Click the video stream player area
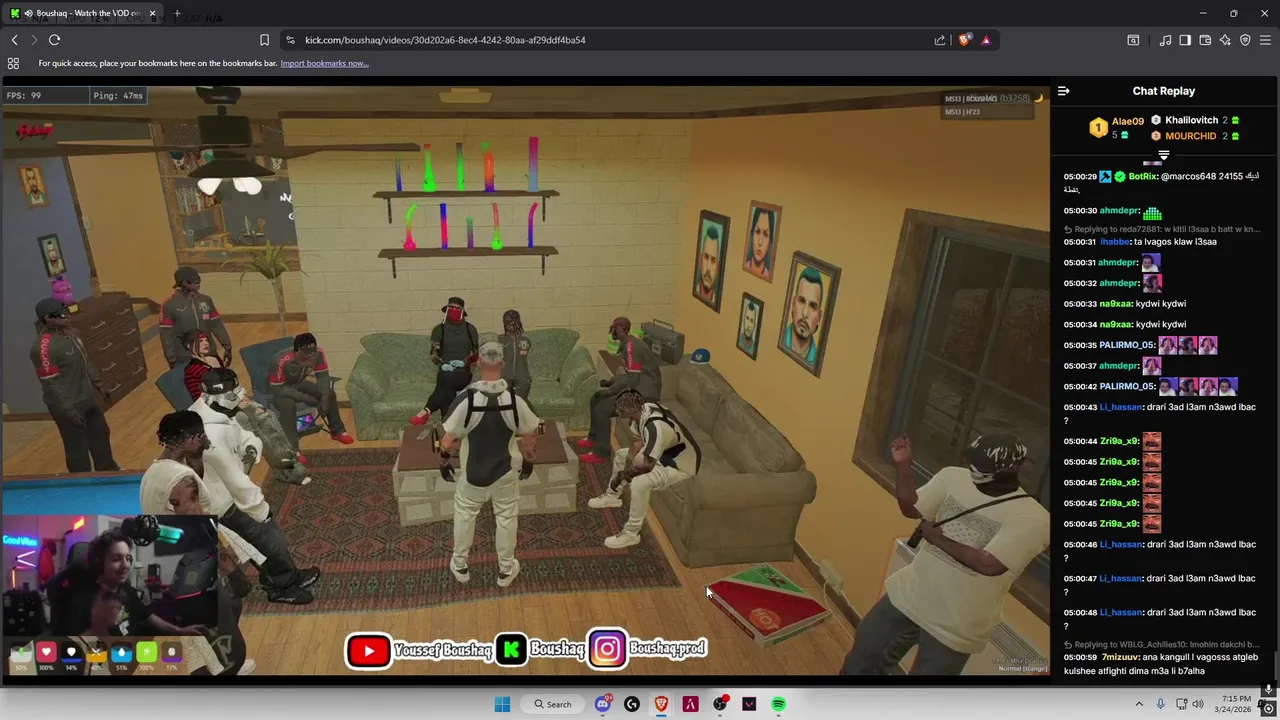 tap(525, 380)
